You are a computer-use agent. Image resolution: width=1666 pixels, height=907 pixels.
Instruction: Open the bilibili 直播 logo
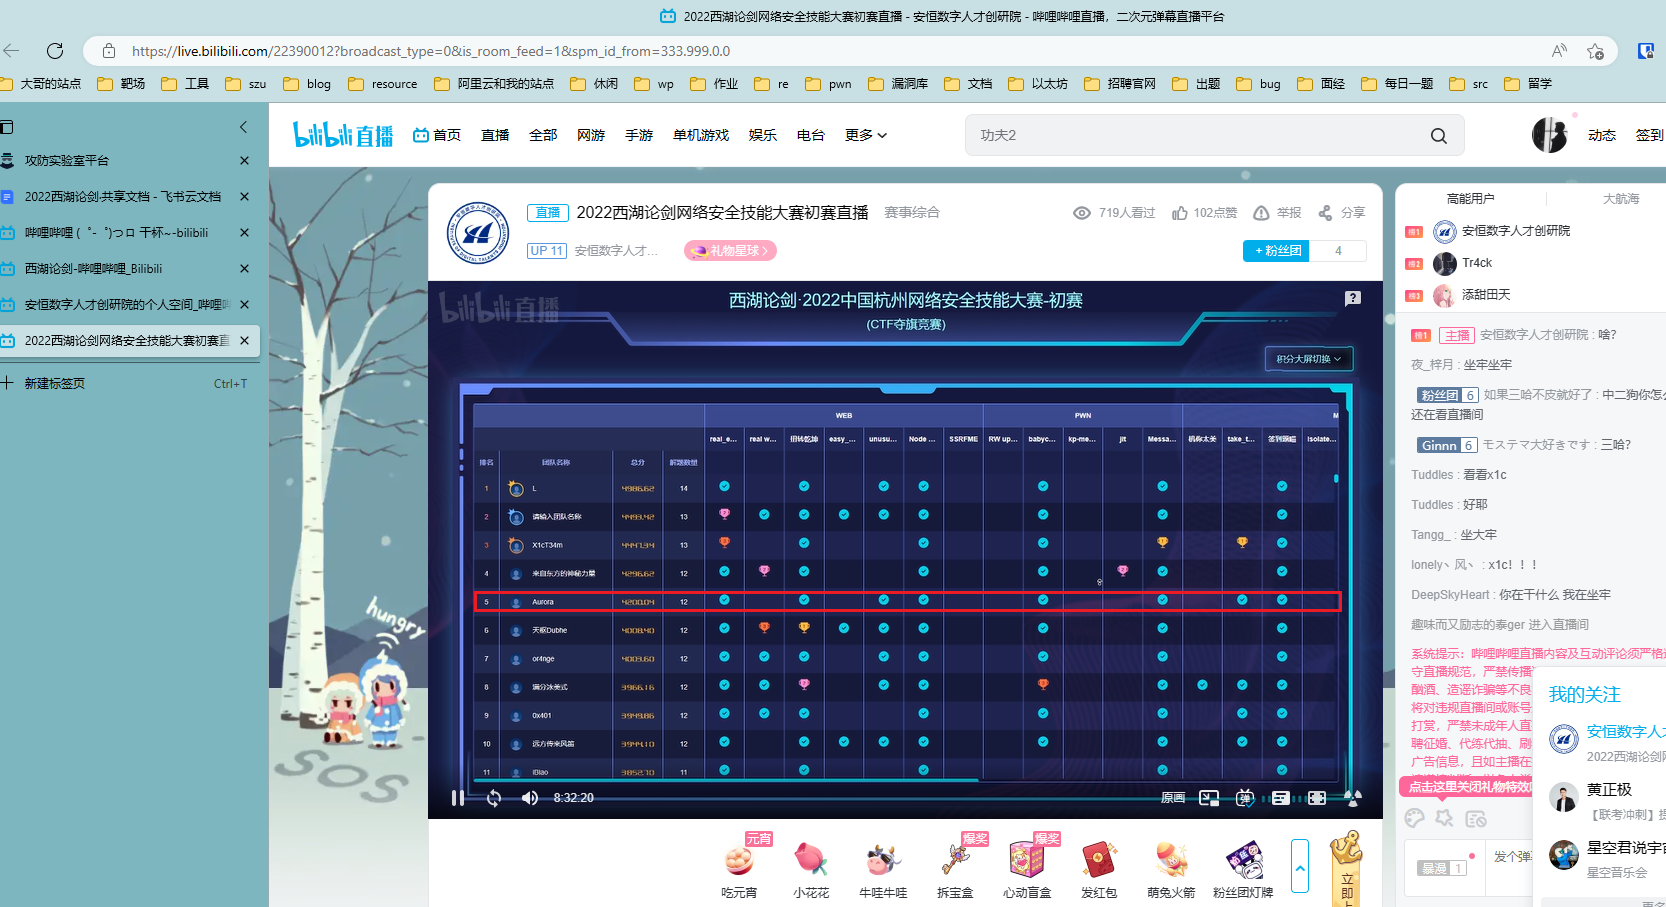click(x=342, y=135)
